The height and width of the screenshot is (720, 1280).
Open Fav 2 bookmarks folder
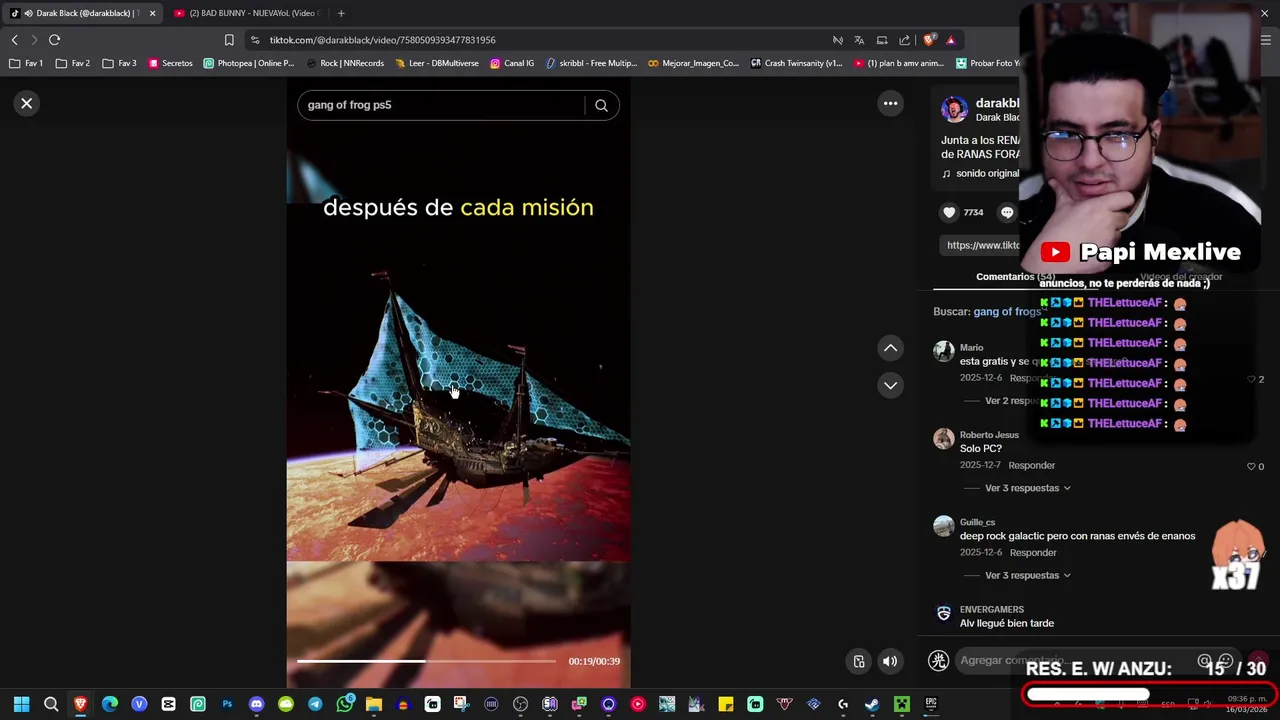pyautogui.click(x=72, y=63)
